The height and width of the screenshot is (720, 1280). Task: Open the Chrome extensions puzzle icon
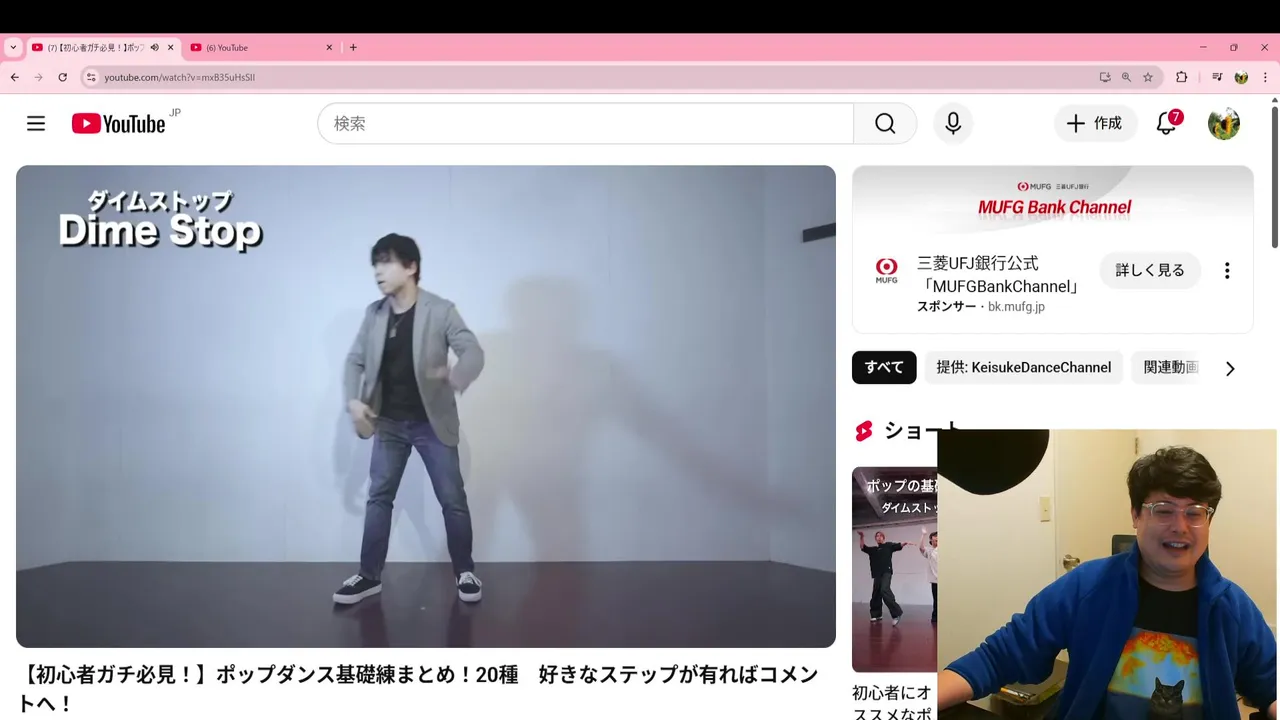(x=1181, y=77)
